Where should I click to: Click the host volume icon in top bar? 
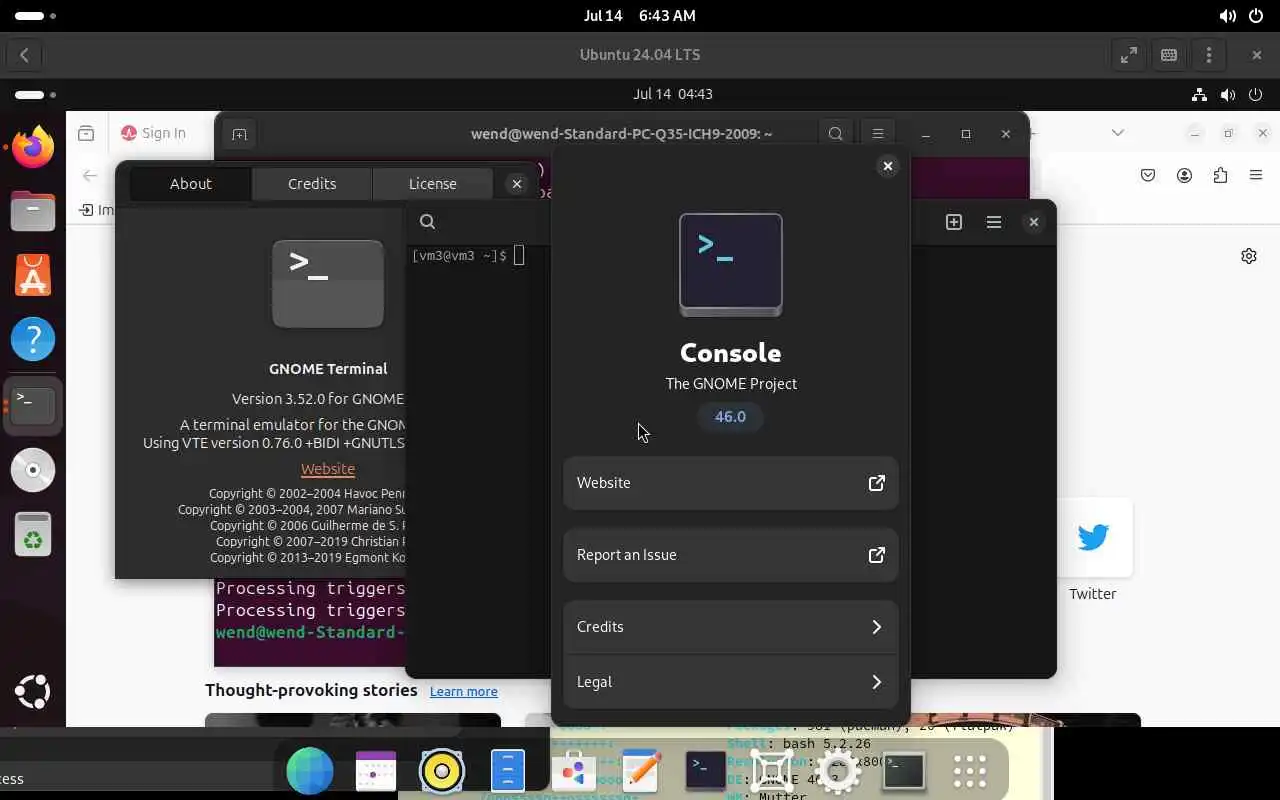1227,16
